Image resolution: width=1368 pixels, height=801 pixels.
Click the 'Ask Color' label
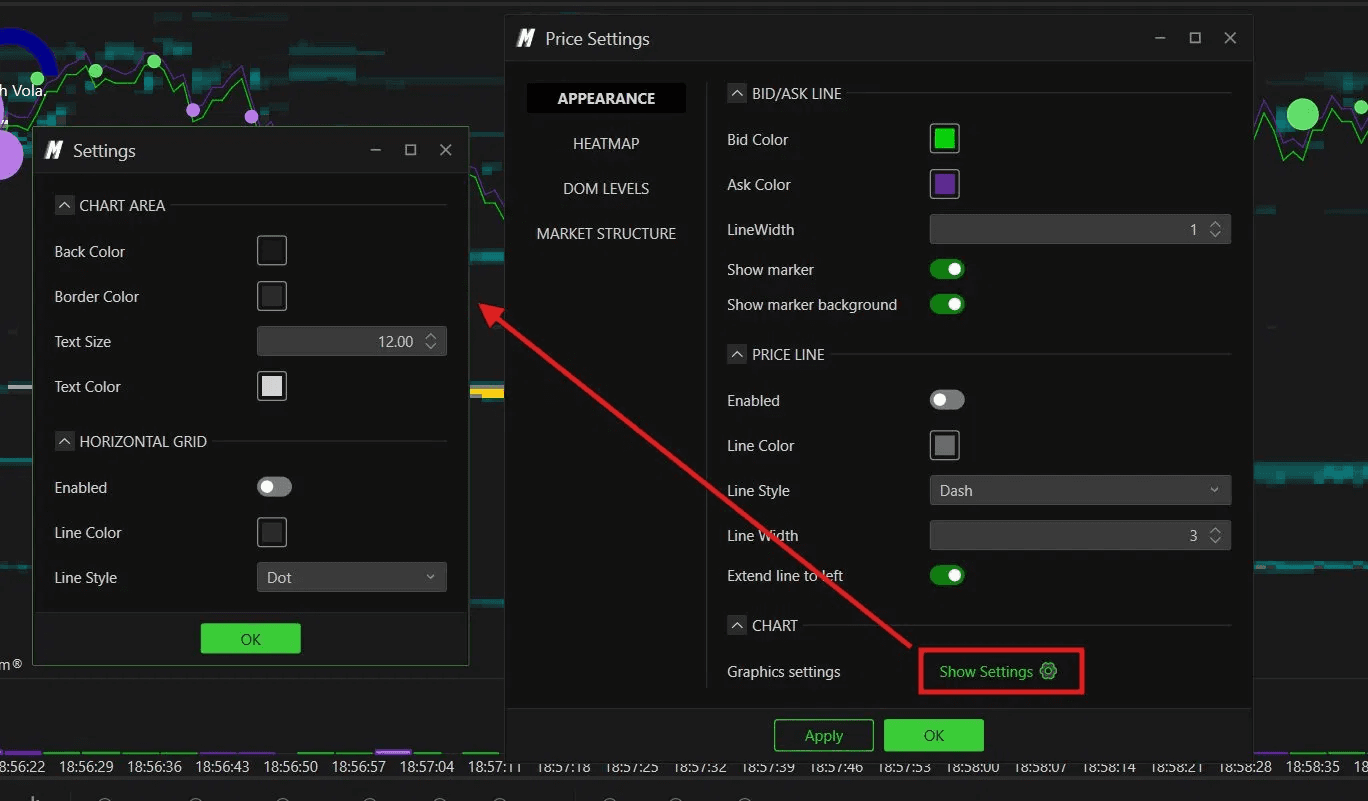(759, 184)
